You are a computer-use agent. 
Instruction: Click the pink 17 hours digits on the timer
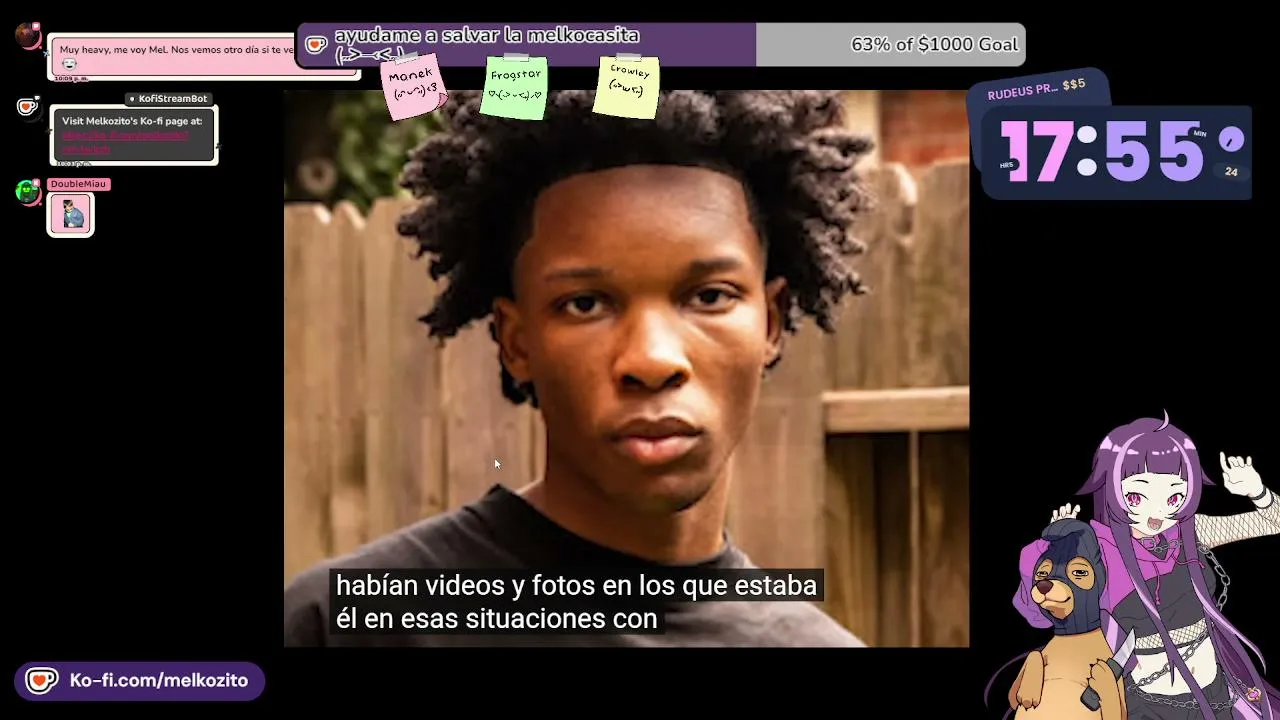coord(1037,151)
